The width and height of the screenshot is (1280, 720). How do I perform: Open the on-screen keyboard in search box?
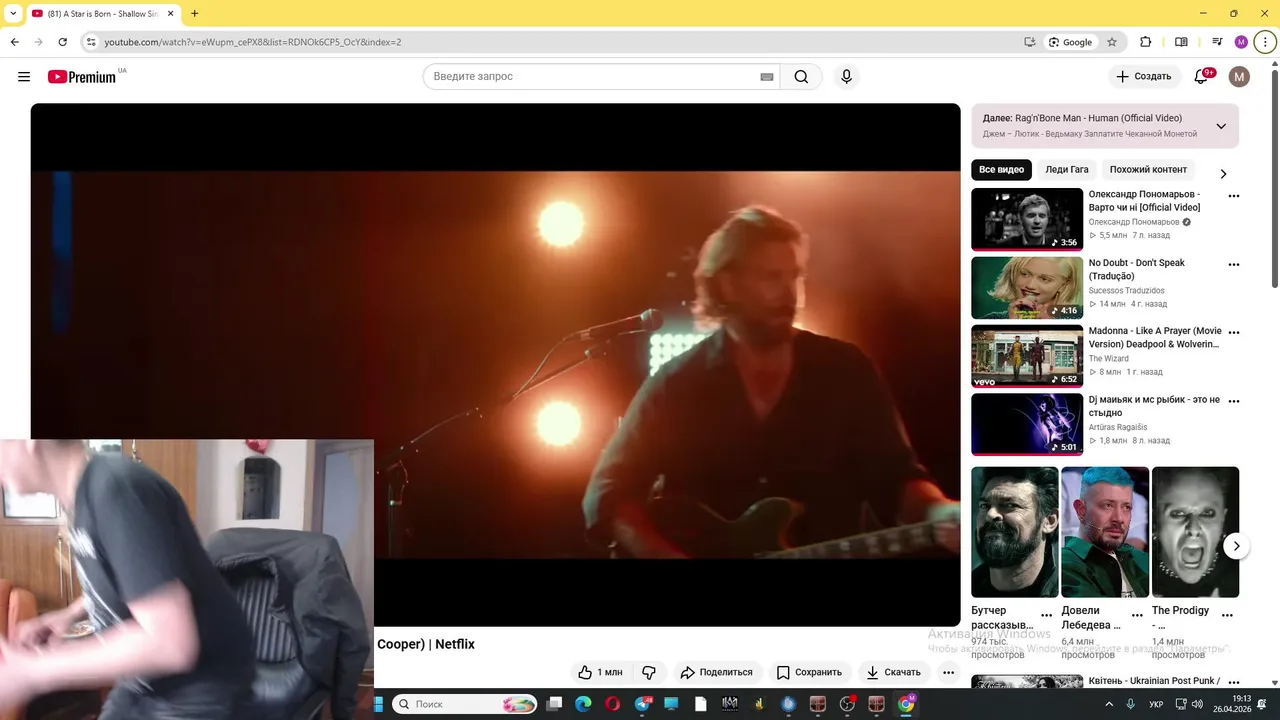tap(767, 77)
